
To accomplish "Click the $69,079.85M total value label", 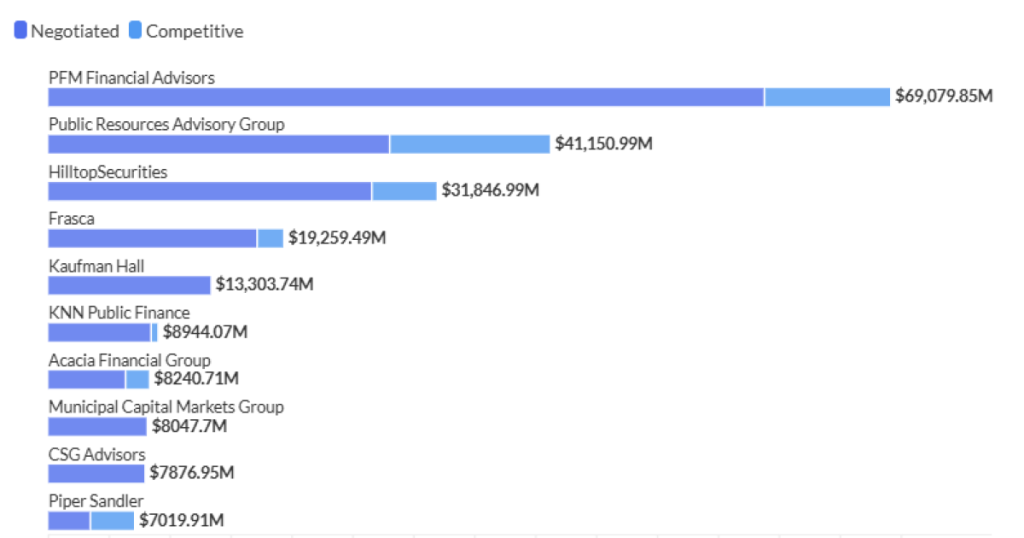I will (x=943, y=97).
